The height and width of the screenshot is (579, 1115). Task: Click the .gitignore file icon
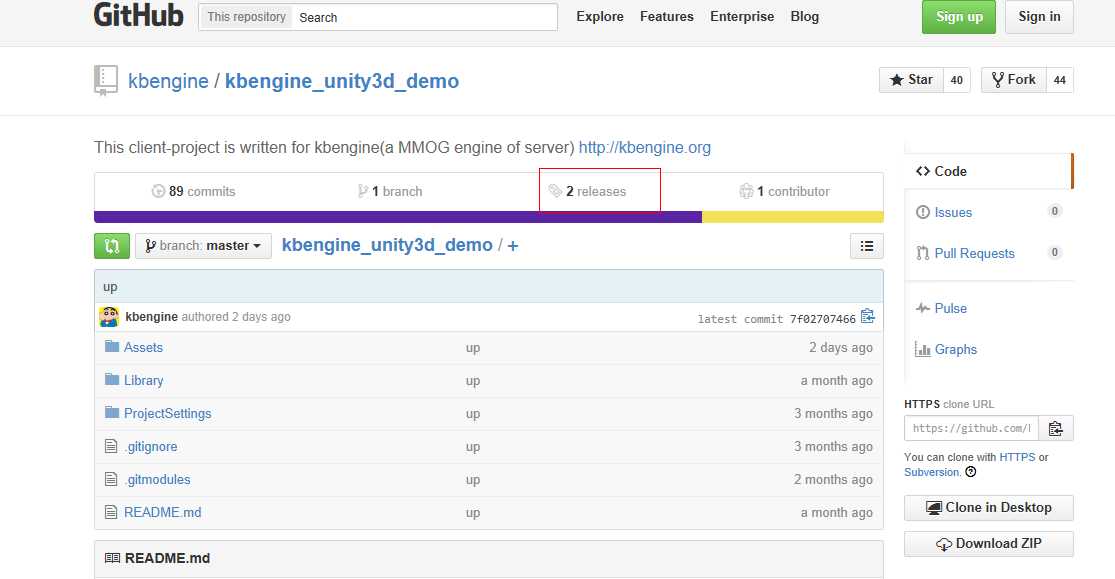(x=111, y=446)
